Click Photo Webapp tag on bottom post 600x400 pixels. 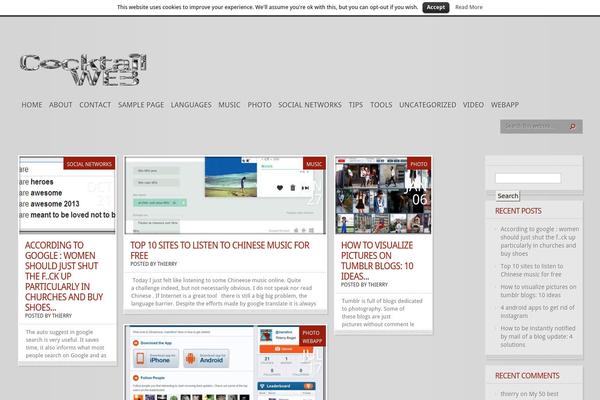pyautogui.click(x=312, y=337)
